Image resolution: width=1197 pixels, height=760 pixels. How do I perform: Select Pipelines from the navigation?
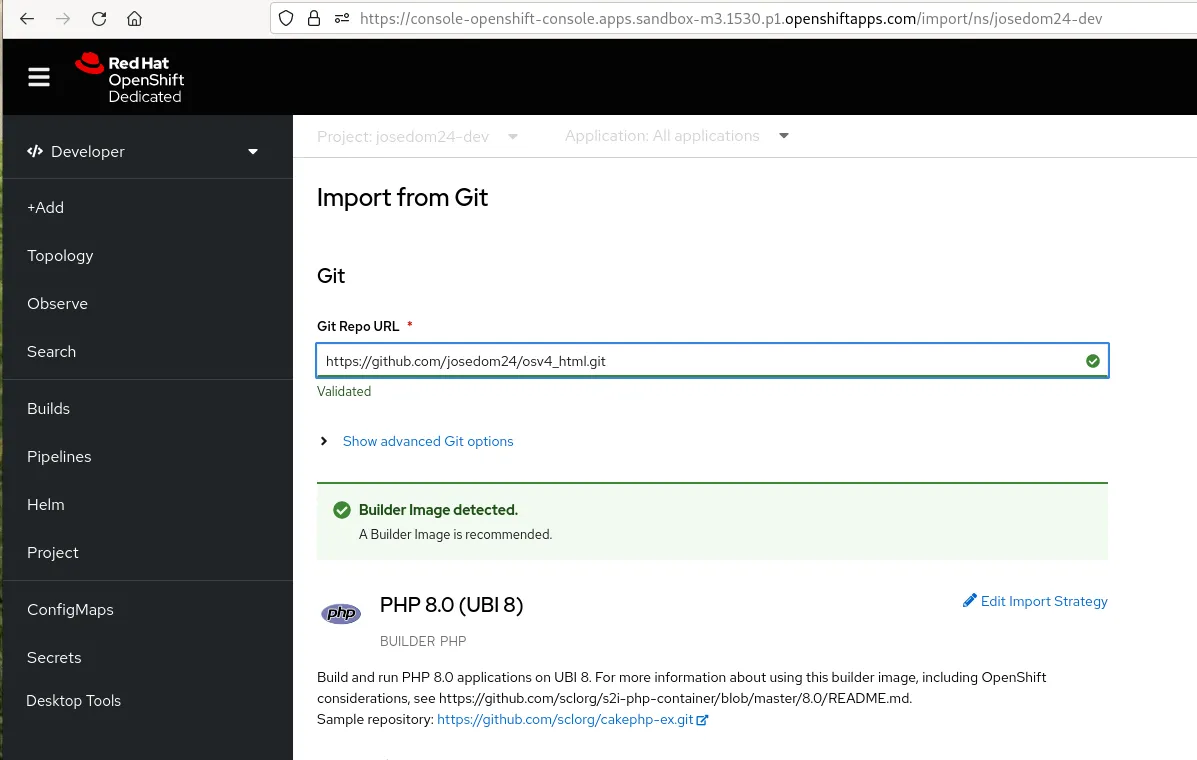59,457
